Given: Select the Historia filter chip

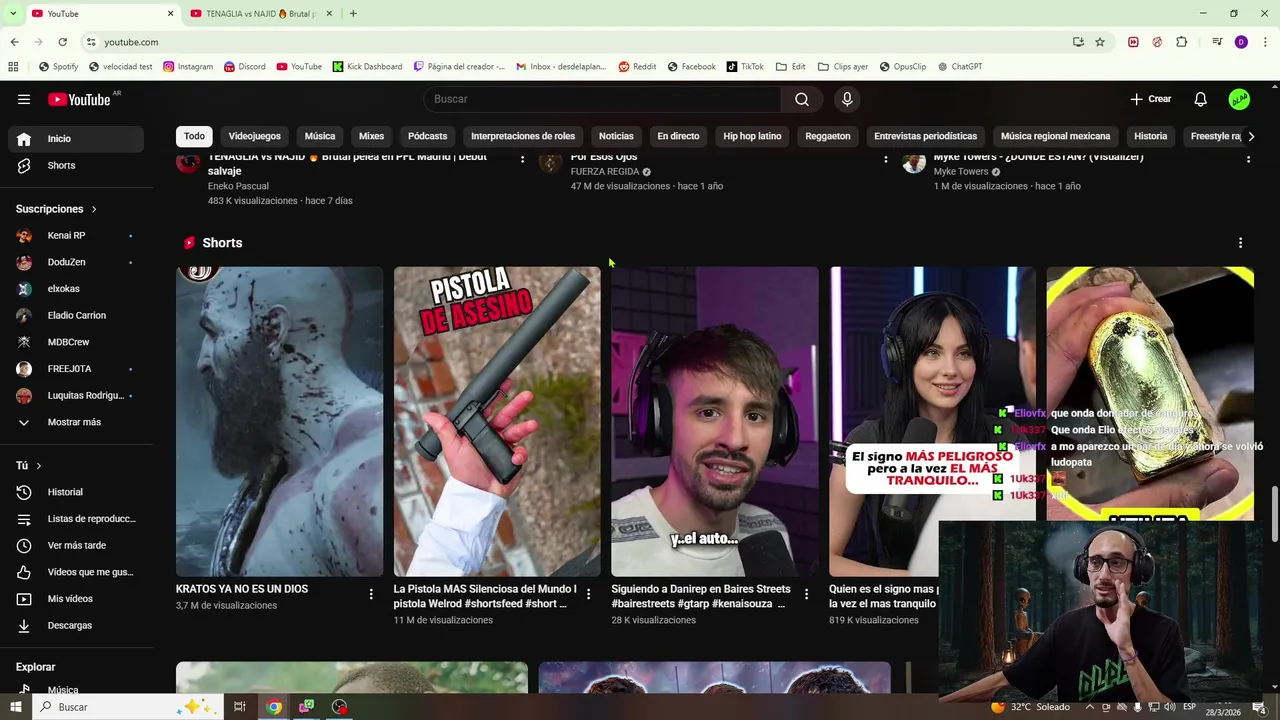Looking at the screenshot, I should pos(1150,136).
